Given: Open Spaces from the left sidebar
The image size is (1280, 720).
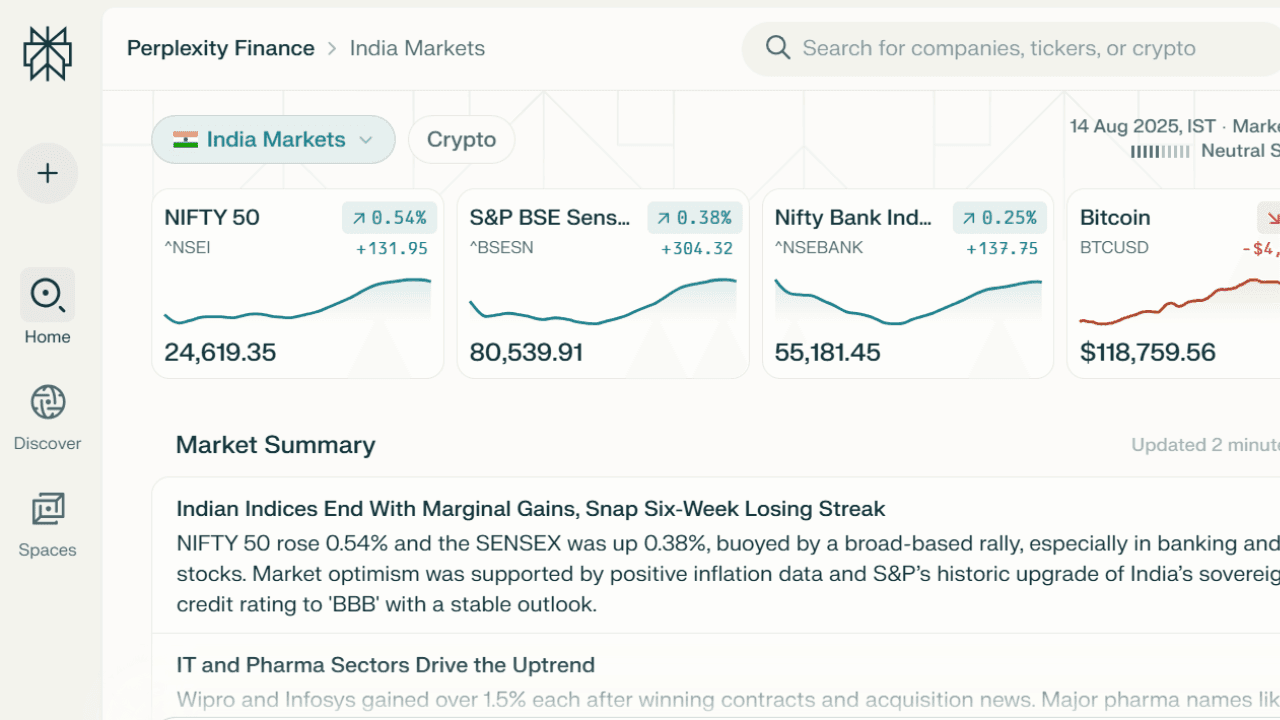Looking at the screenshot, I should coord(47,509).
